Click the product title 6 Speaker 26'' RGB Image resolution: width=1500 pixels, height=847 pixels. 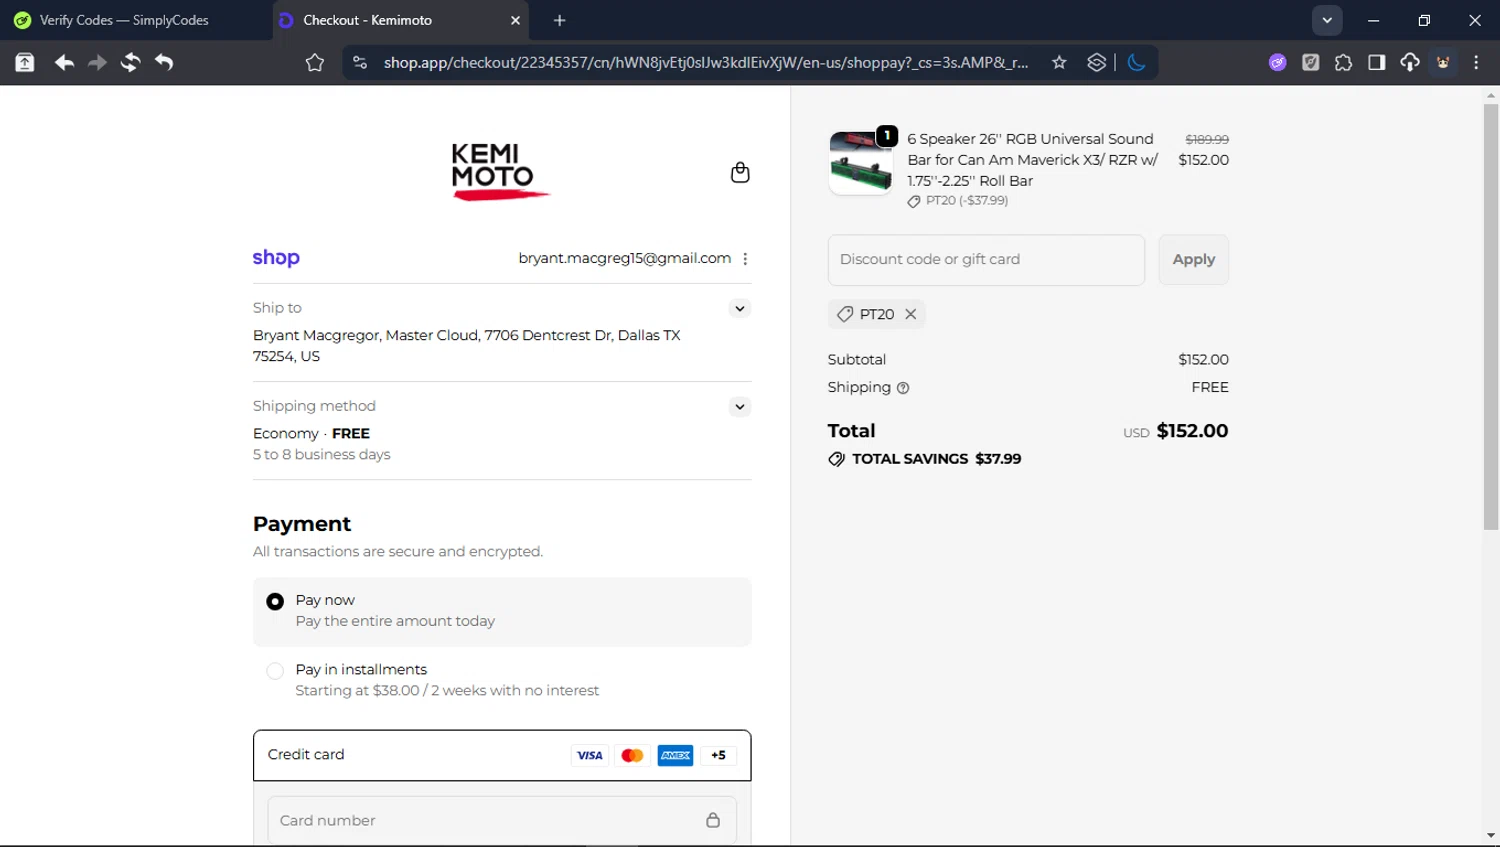1032,160
